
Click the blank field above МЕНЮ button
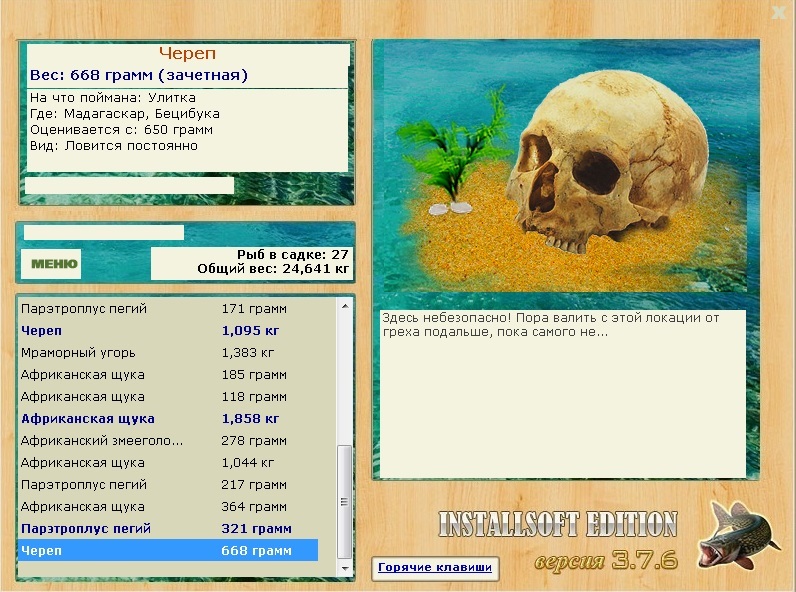tap(104, 232)
